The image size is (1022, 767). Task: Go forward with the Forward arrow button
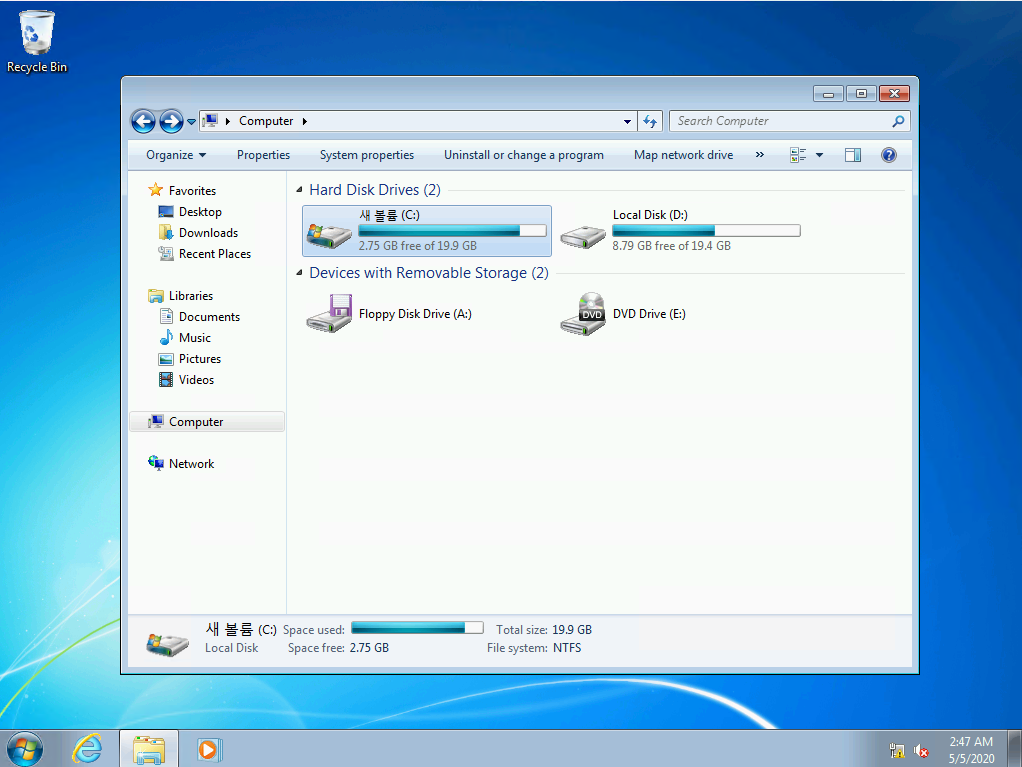pyautogui.click(x=171, y=121)
